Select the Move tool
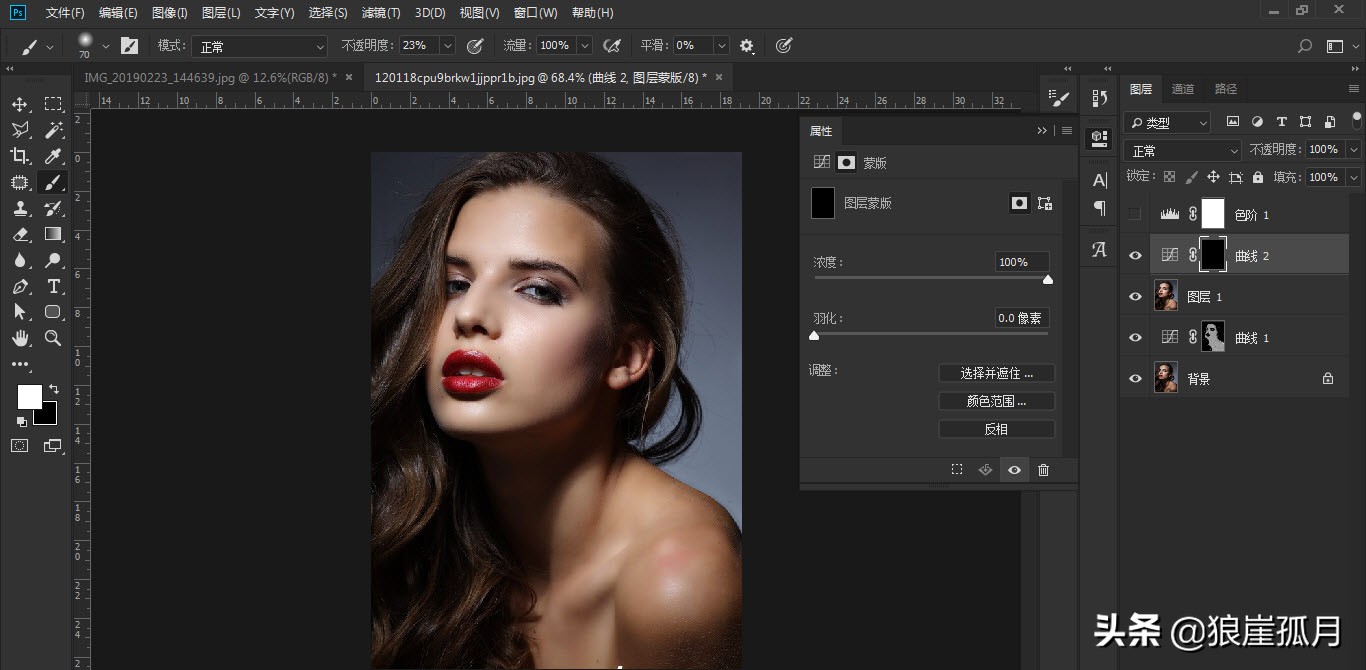This screenshot has height=670, width=1366. click(x=20, y=104)
